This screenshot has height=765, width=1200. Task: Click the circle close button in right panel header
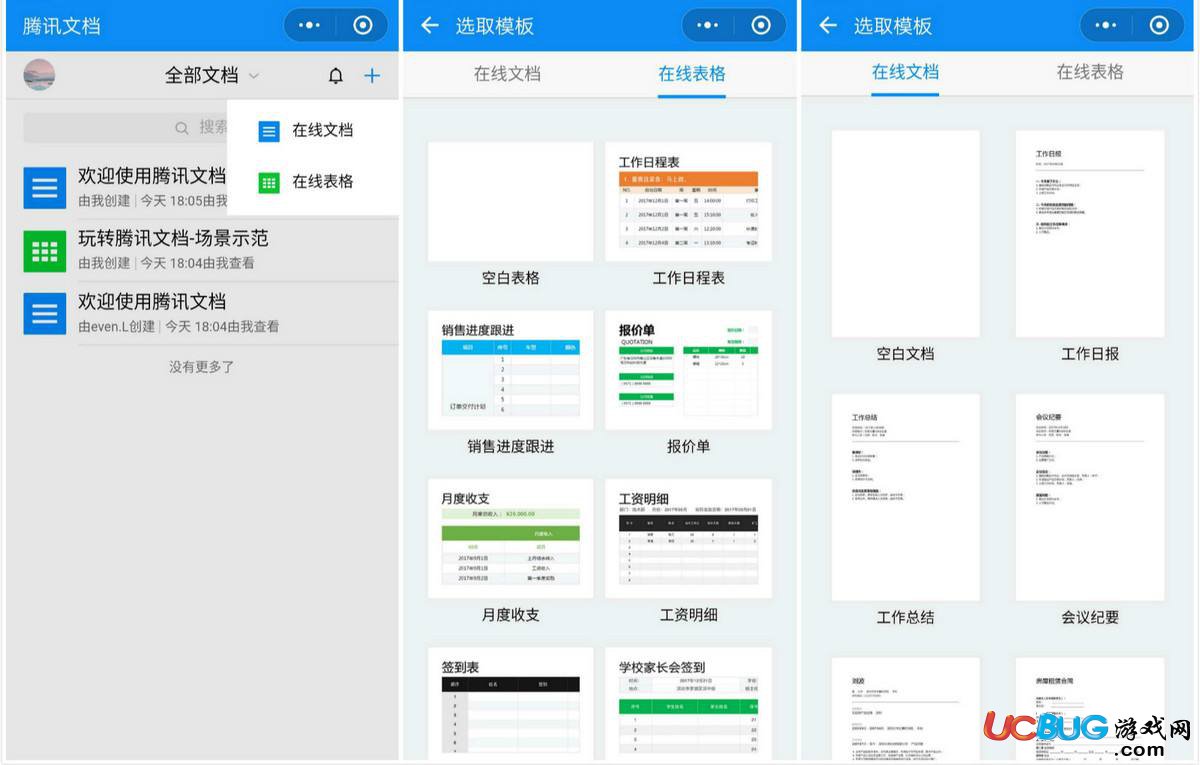(1159, 25)
